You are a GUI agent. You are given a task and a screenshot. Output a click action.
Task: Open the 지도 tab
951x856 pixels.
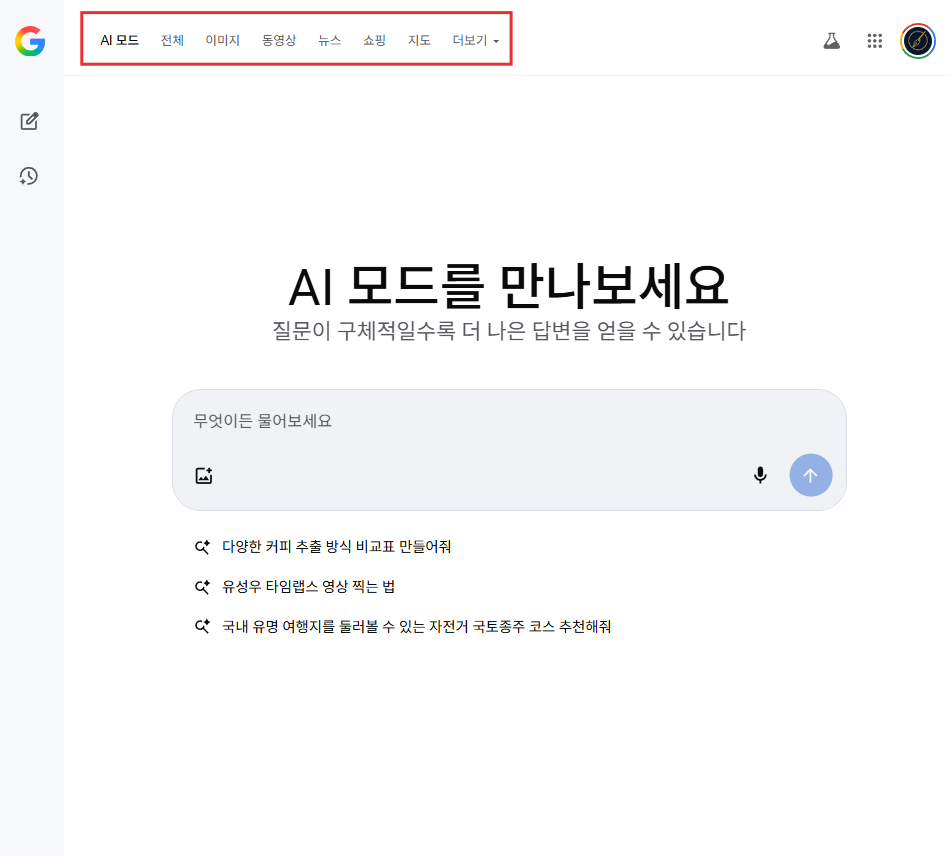419,41
